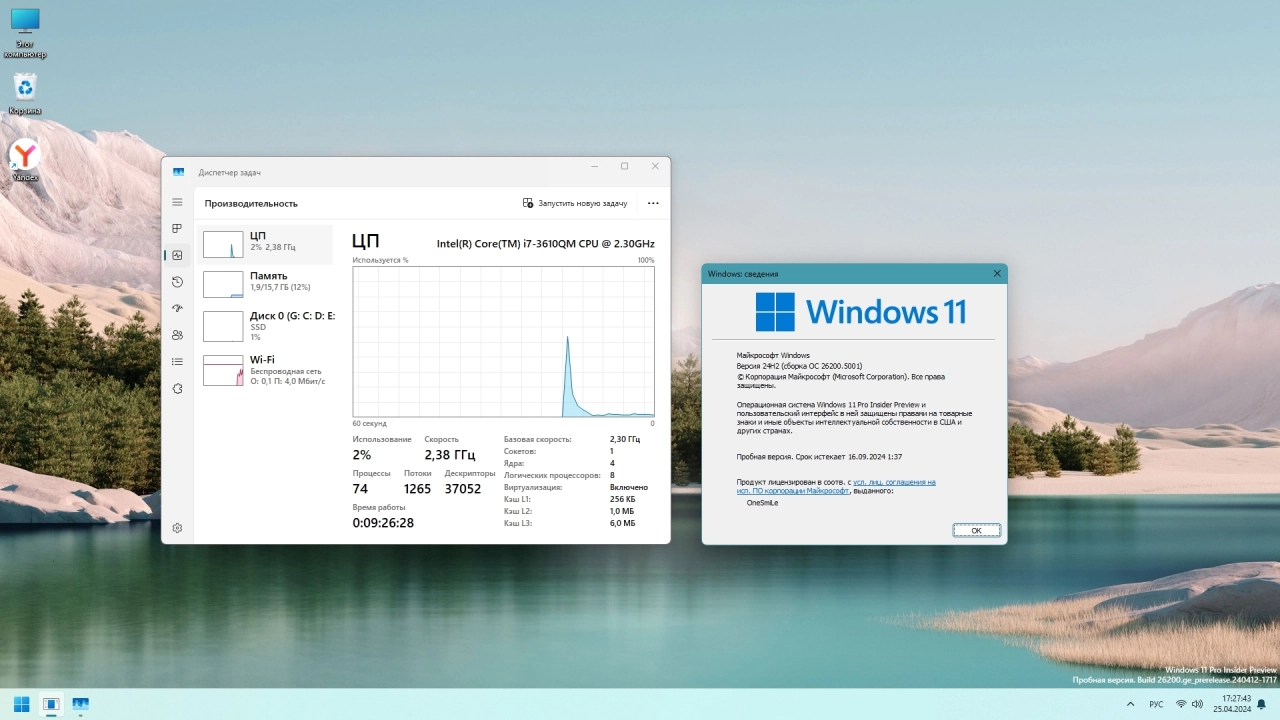Open the Windows Start menu
The width and height of the screenshot is (1280, 720).
point(21,704)
